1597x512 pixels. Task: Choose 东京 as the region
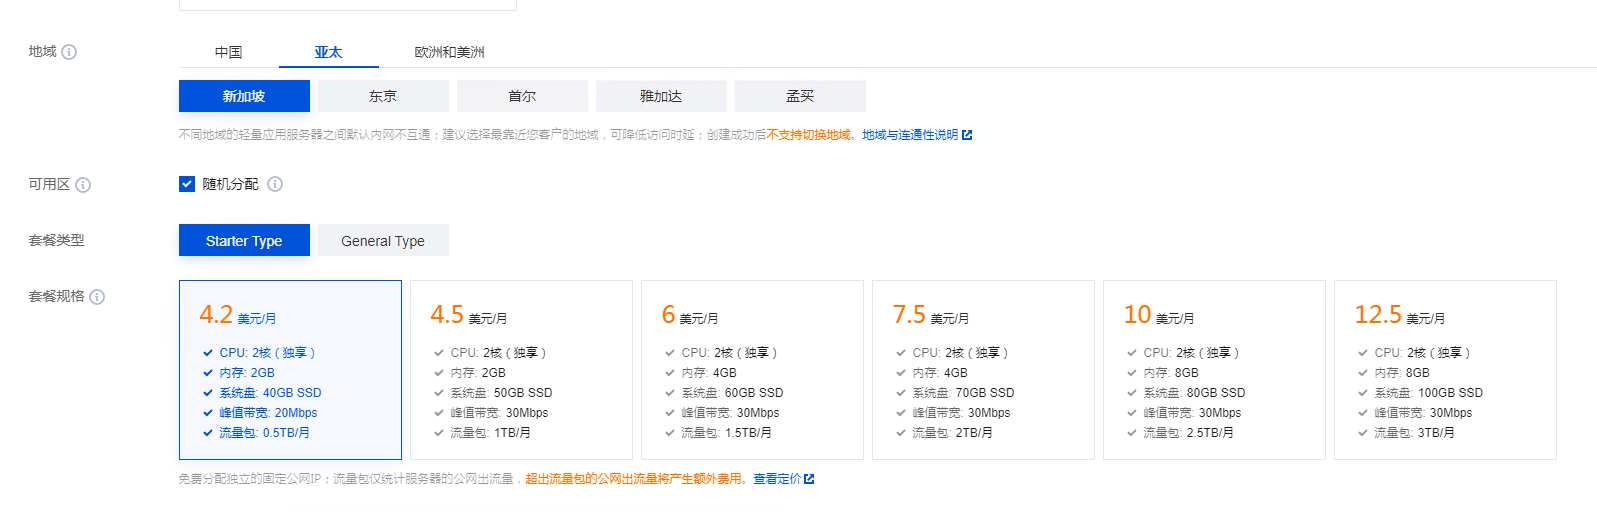[x=383, y=96]
